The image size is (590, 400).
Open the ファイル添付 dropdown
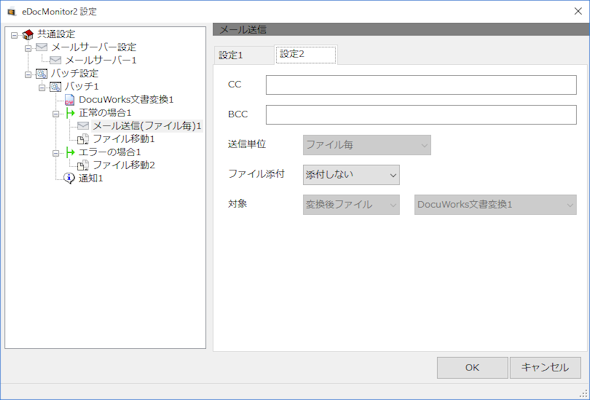tap(351, 175)
